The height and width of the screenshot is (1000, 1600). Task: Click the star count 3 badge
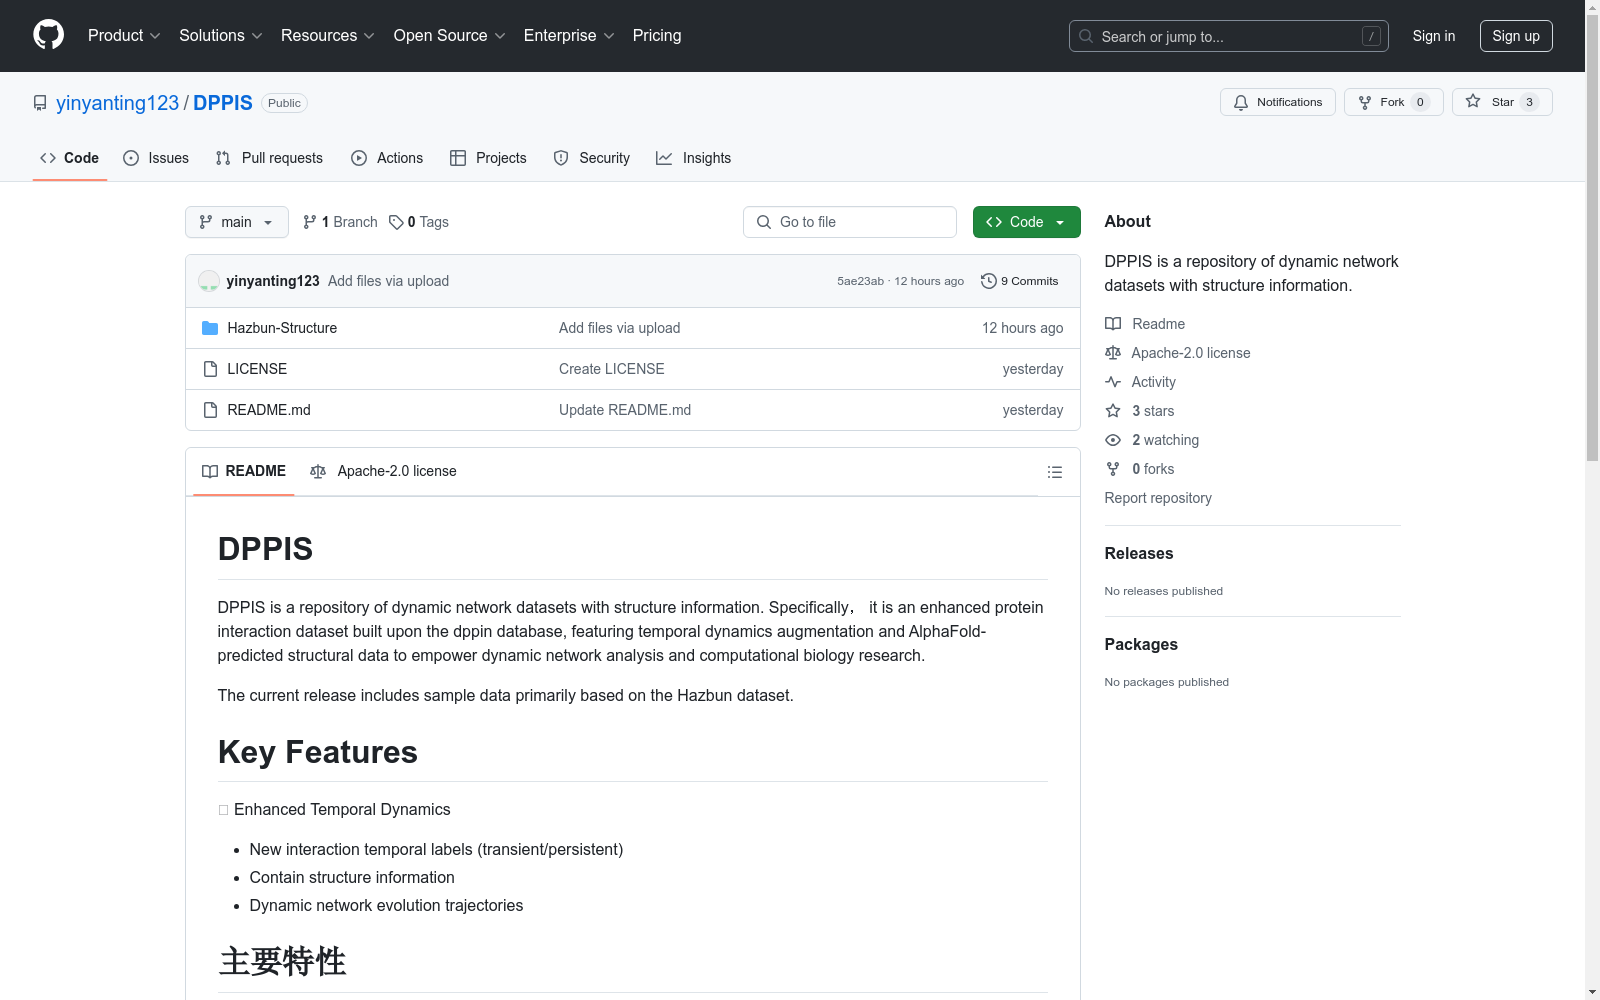point(1529,102)
